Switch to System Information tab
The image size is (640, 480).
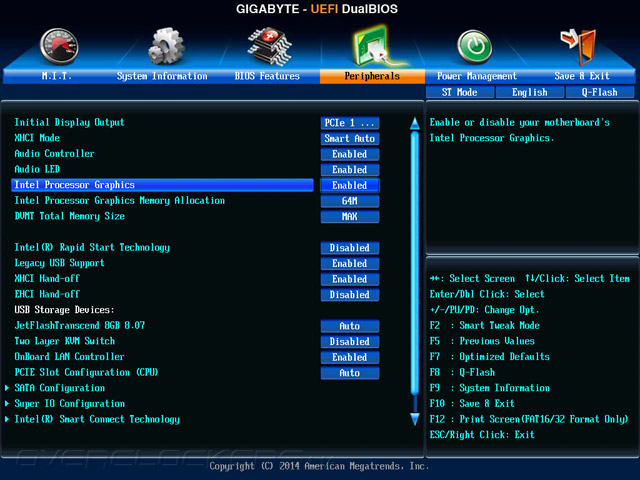click(x=162, y=76)
